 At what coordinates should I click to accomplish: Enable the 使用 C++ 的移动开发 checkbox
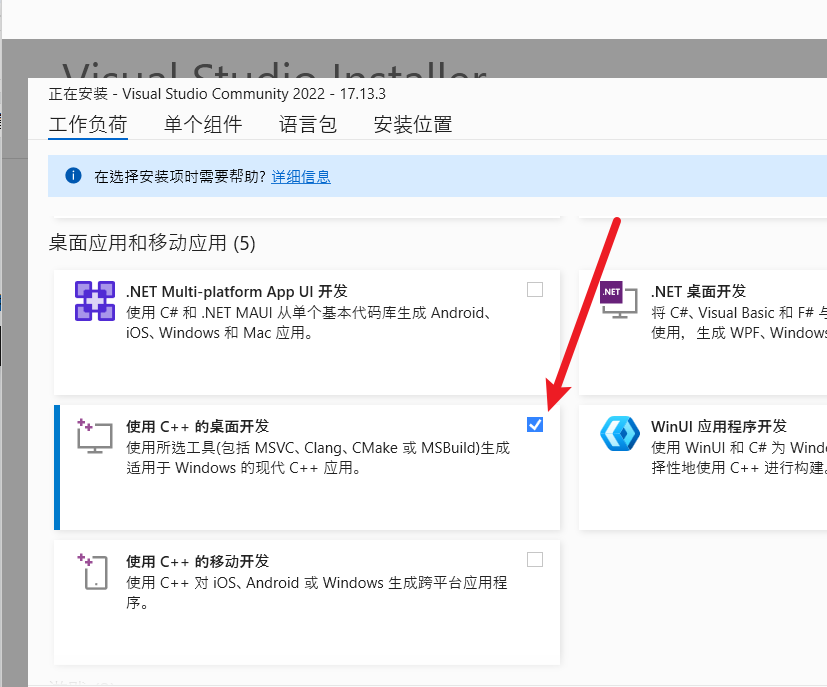coord(535,559)
